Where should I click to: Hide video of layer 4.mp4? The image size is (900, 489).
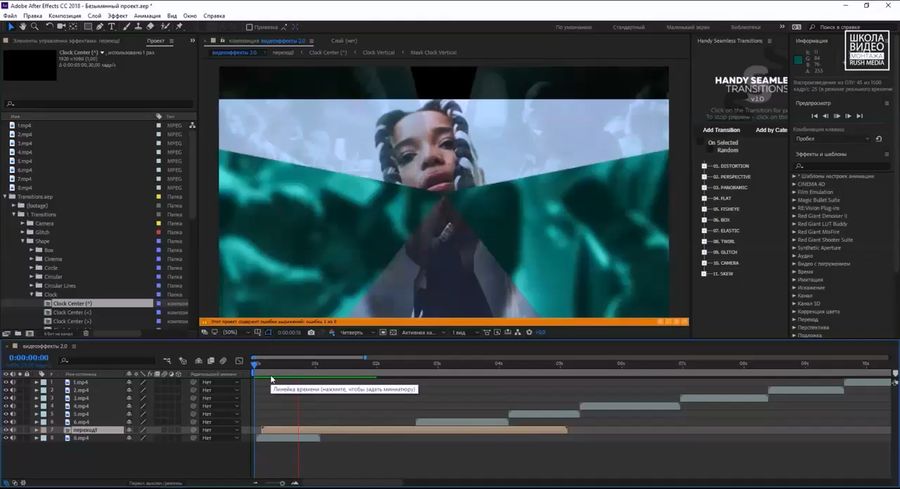[6, 406]
